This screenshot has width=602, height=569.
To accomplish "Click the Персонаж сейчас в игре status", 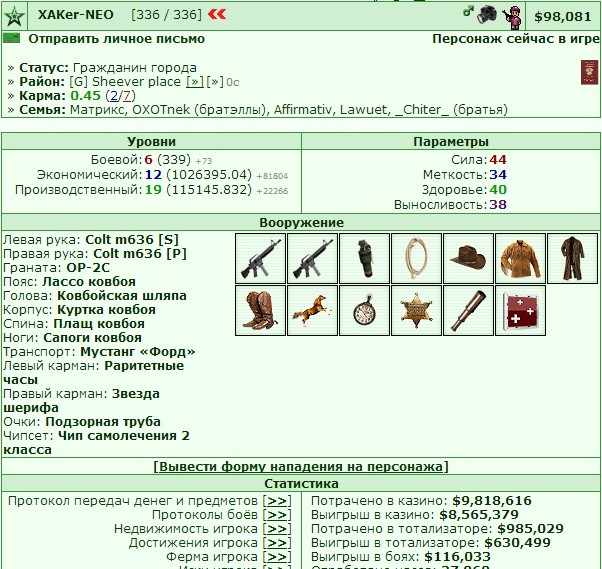I will [x=516, y=39].
